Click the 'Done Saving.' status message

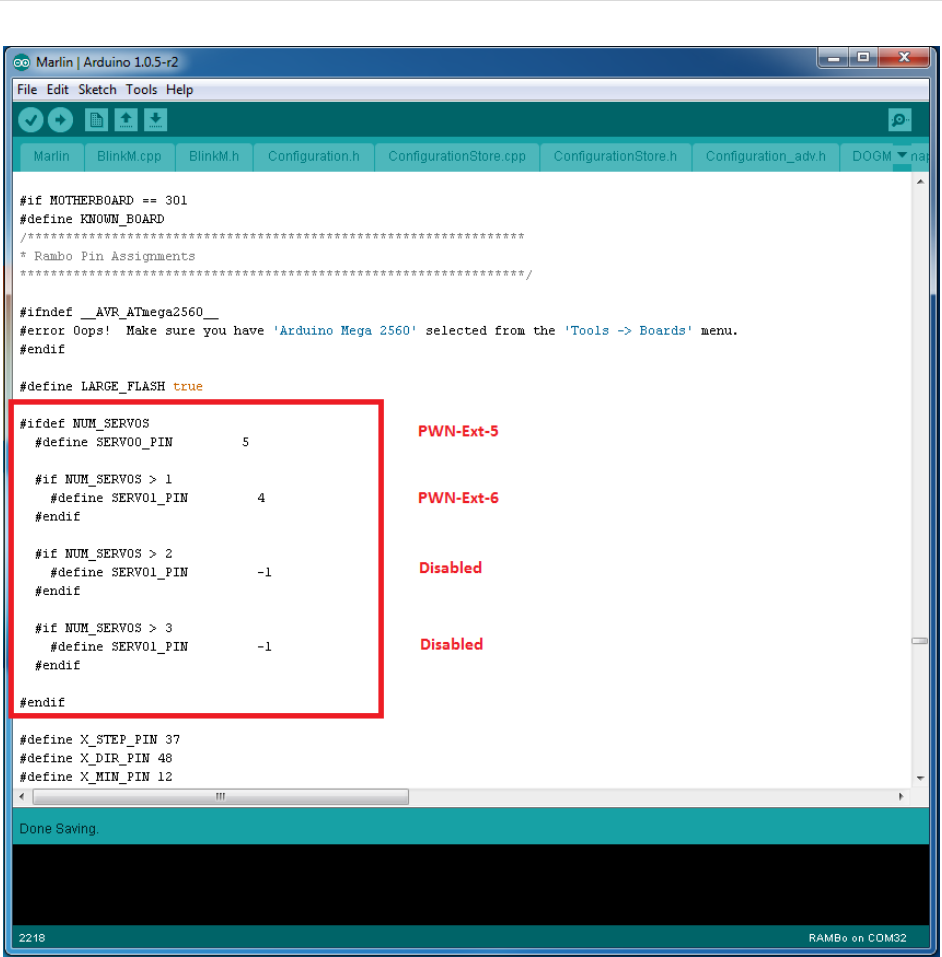(x=59, y=829)
